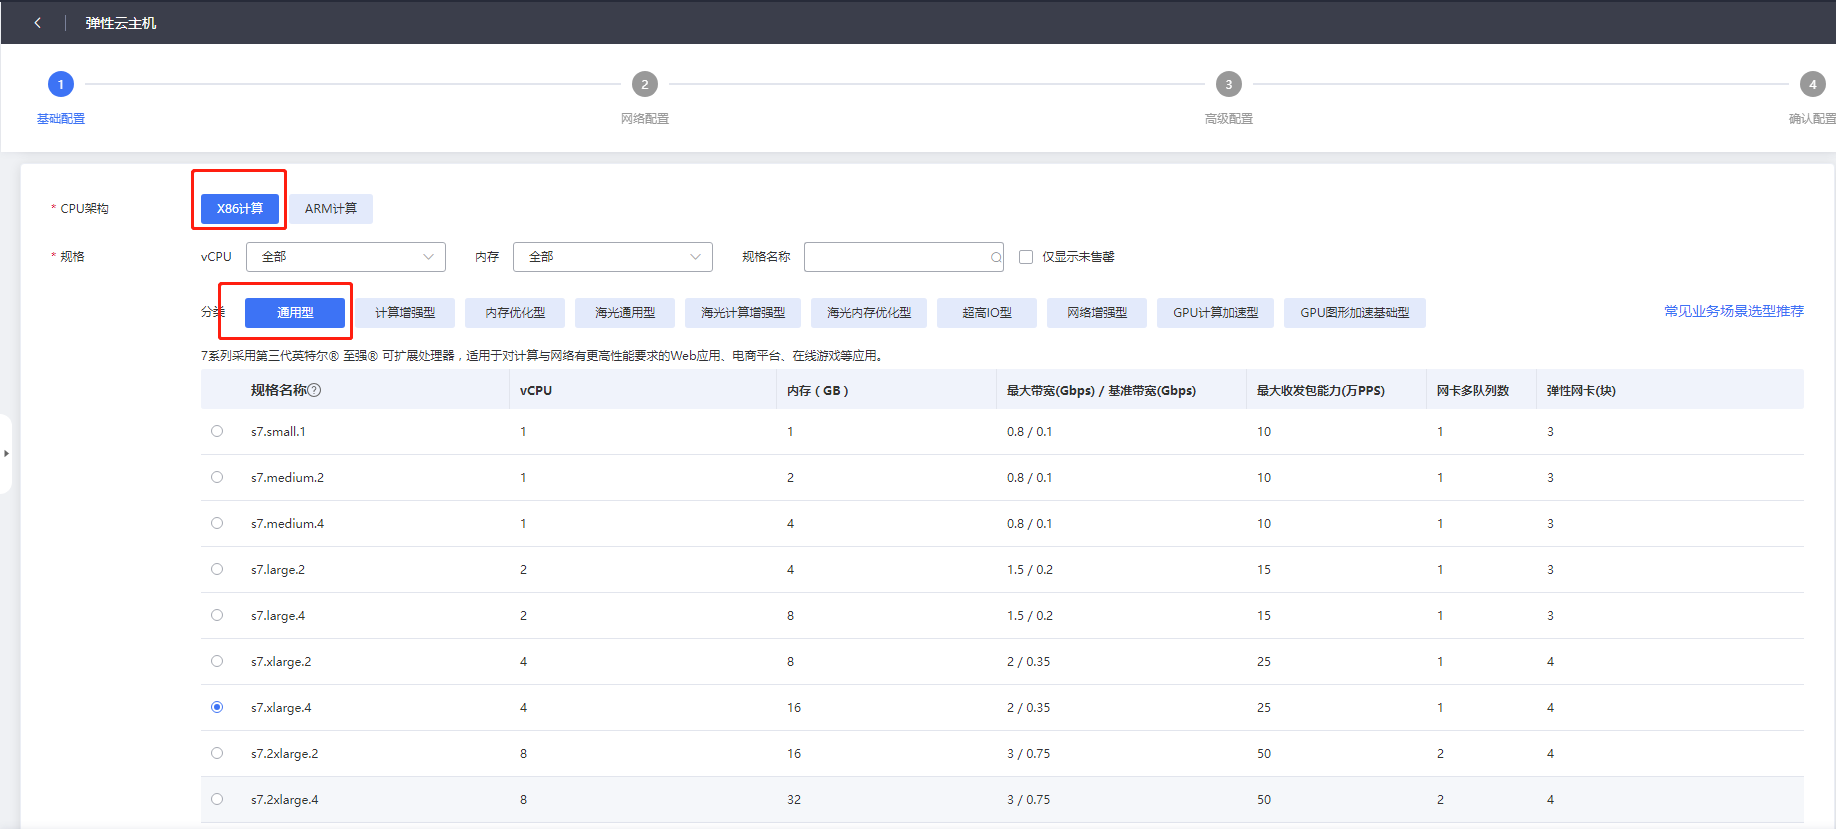
Task: Click step 2 网络配置 circle
Action: (645, 84)
